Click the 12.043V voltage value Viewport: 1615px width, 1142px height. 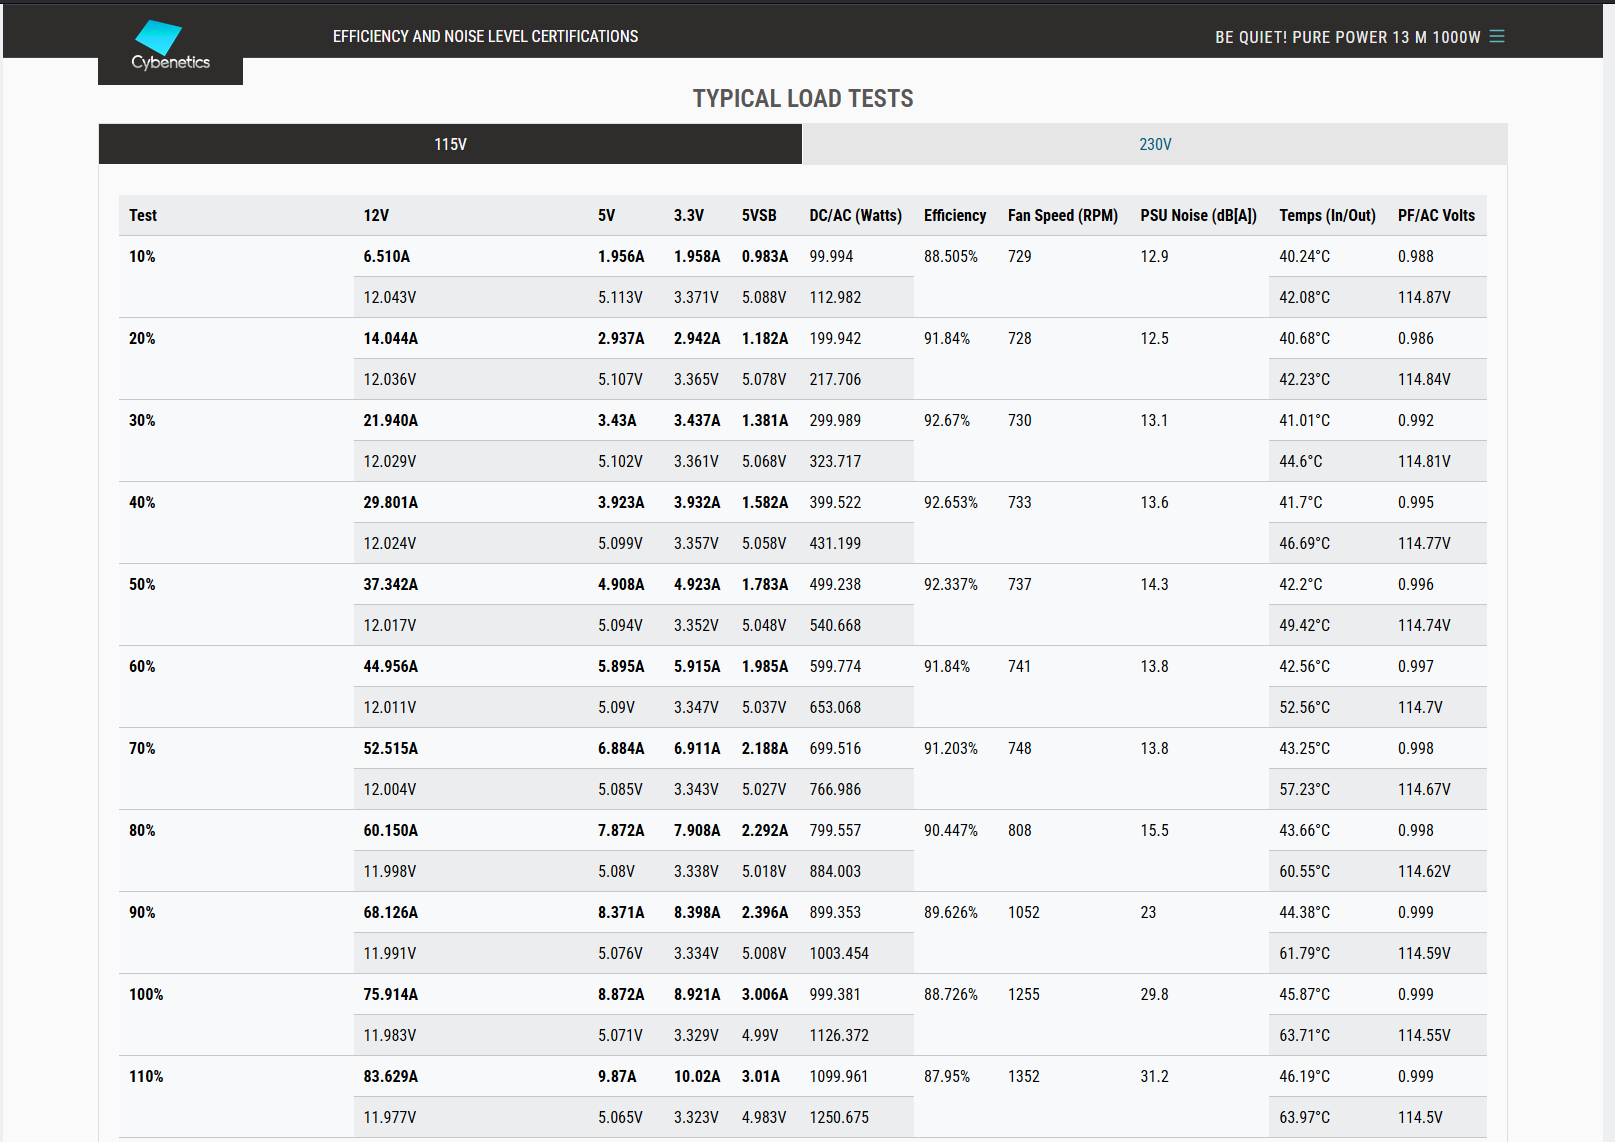390,297
